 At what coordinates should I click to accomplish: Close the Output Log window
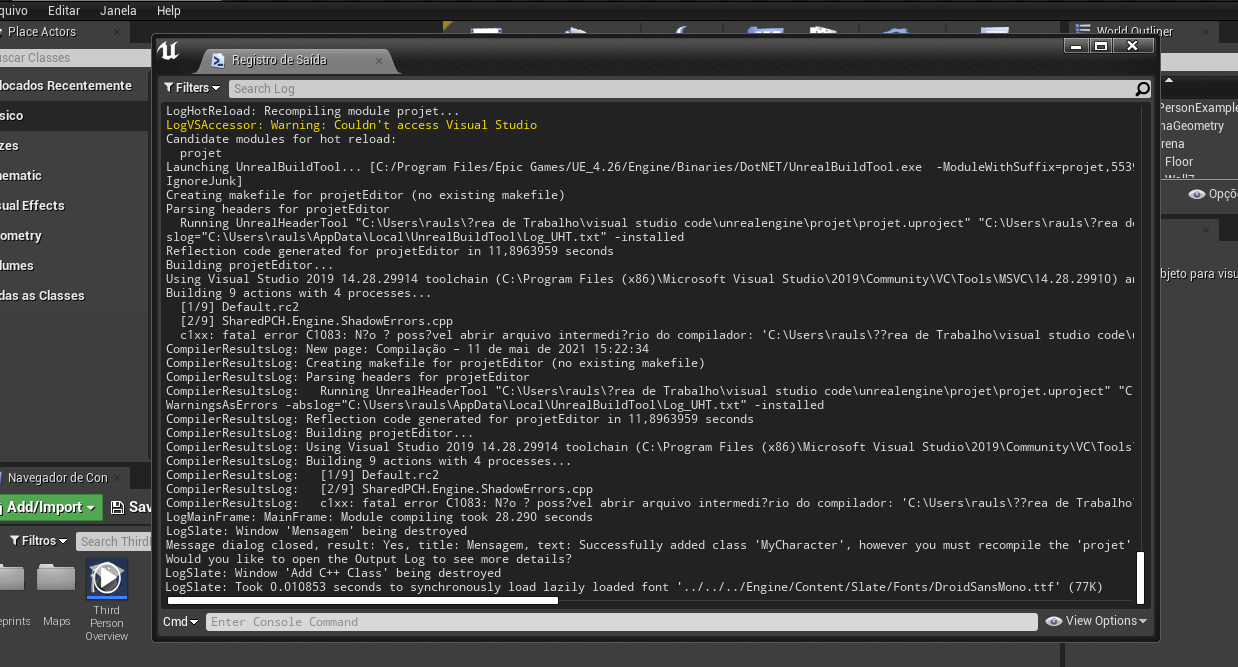[1132, 46]
